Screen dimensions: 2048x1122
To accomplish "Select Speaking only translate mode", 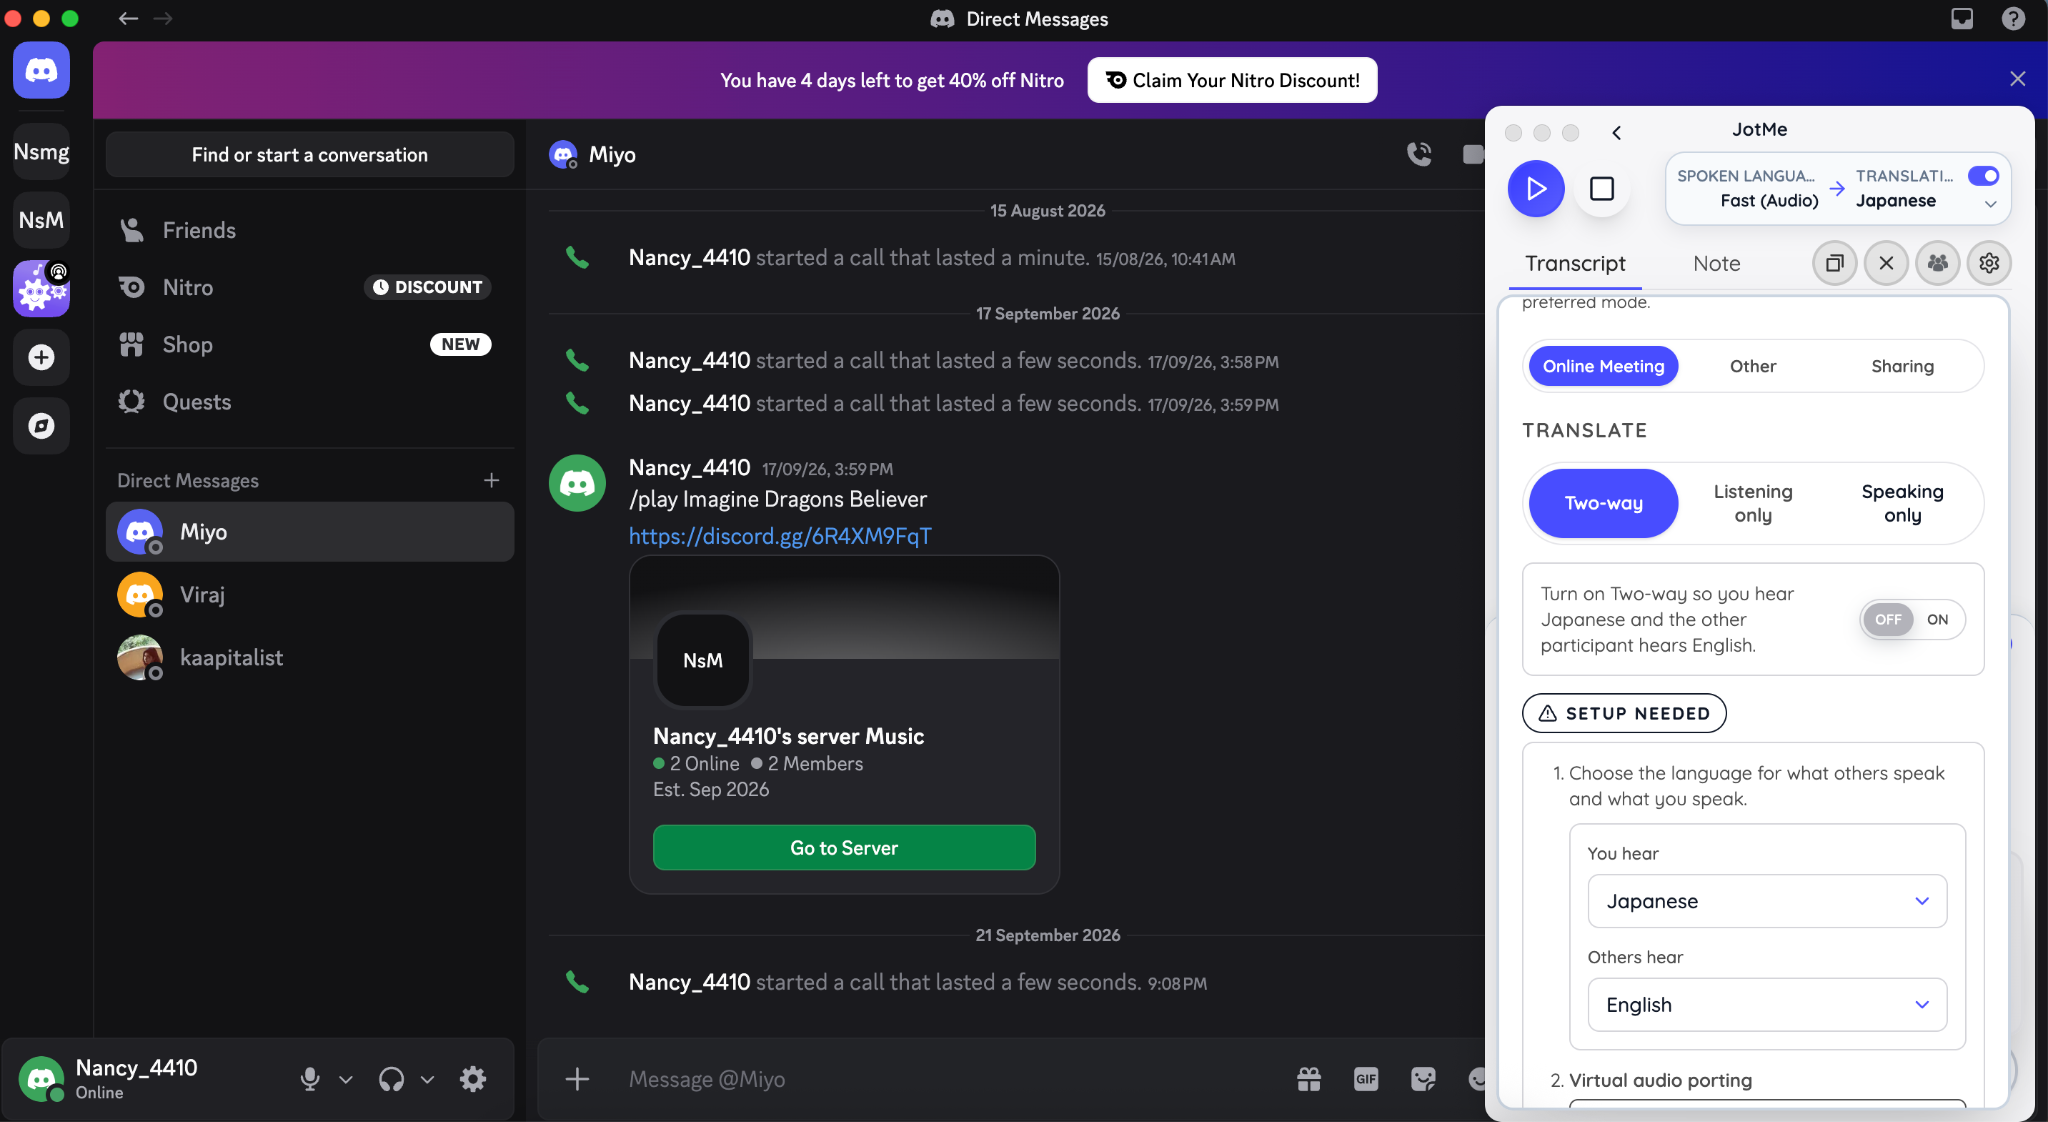I will pos(1902,503).
